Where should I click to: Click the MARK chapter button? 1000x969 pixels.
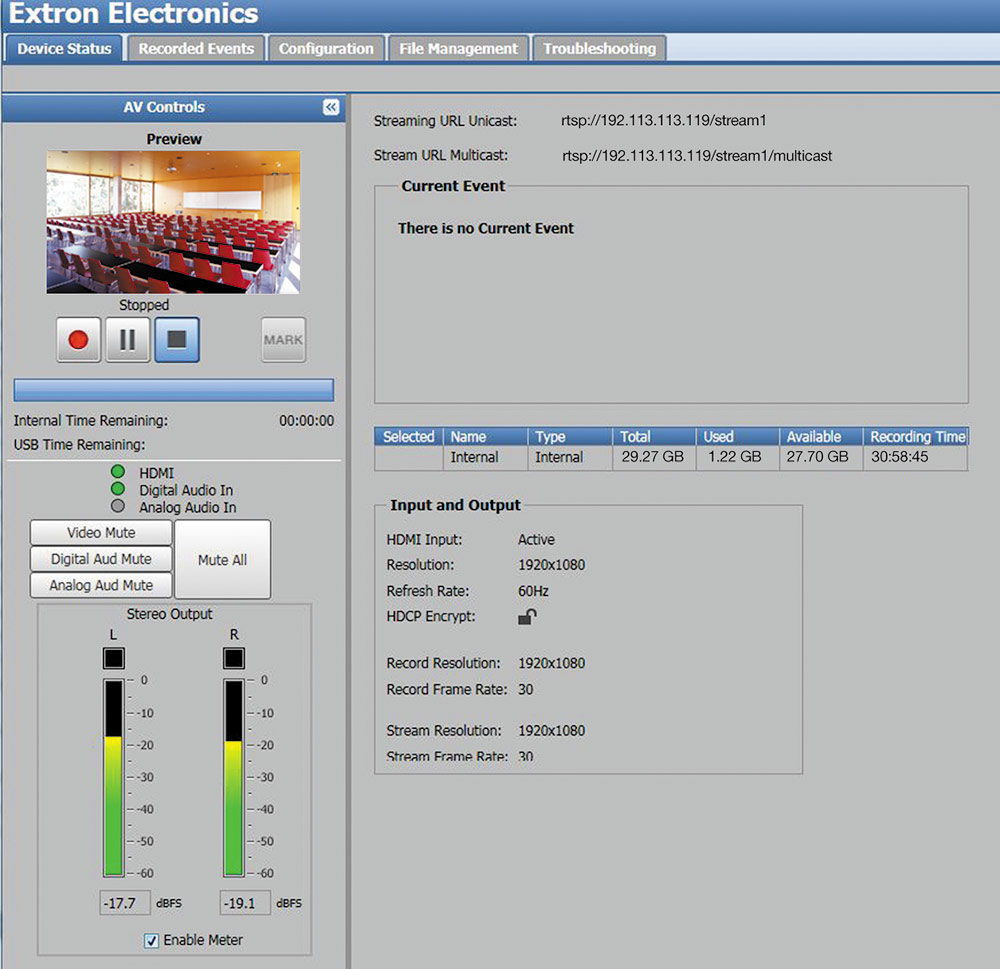click(x=283, y=340)
